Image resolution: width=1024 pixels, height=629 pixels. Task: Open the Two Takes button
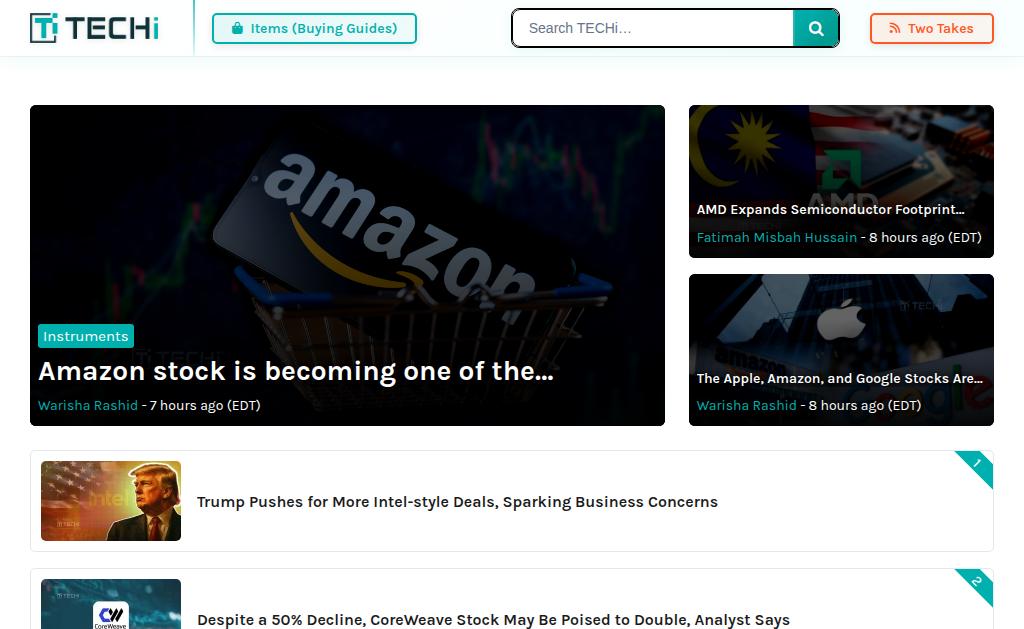point(932,28)
